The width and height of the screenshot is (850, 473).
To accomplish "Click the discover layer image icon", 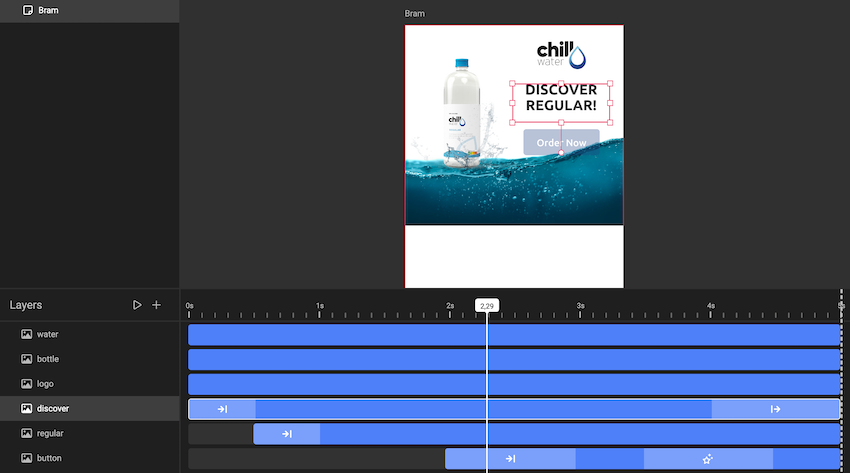I will click(x=27, y=409).
